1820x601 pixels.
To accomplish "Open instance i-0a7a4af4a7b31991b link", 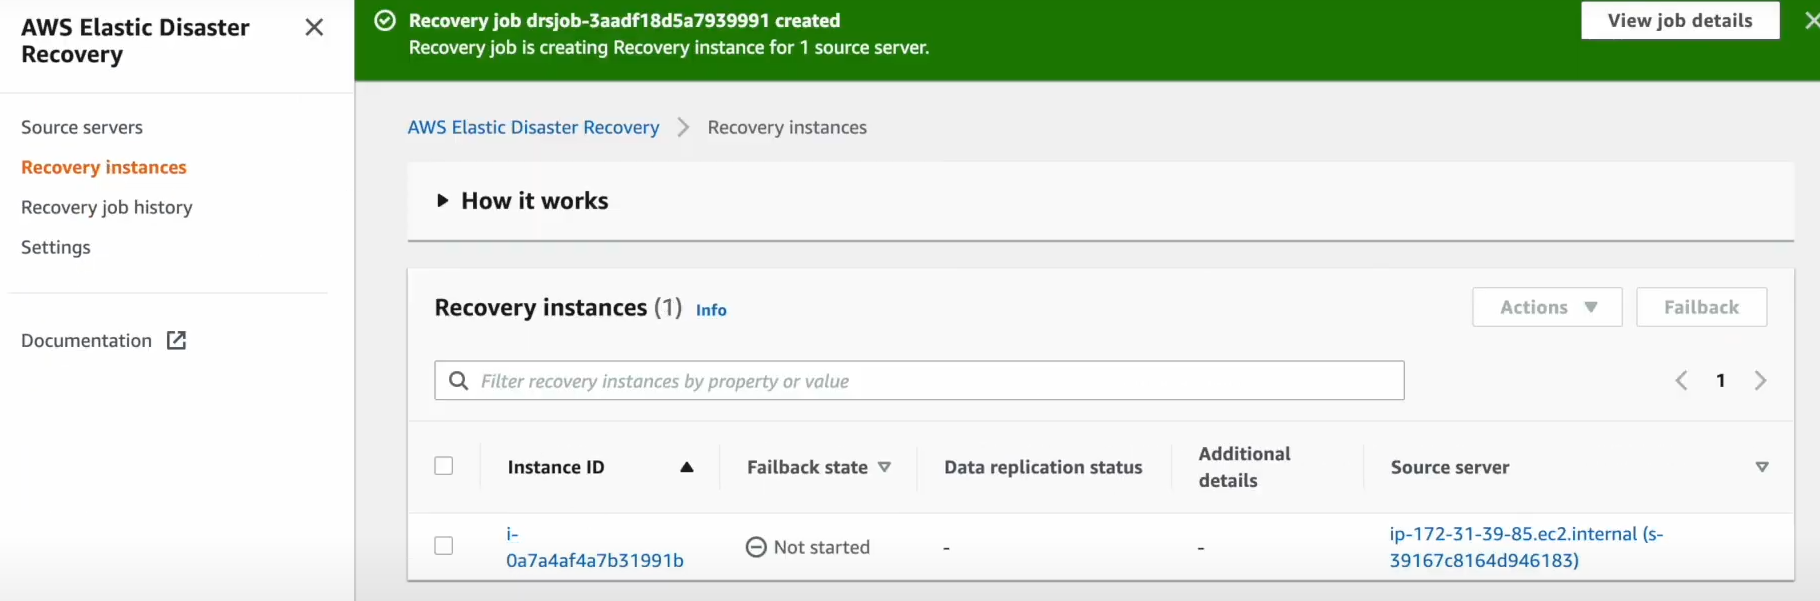I will point(594,547).
